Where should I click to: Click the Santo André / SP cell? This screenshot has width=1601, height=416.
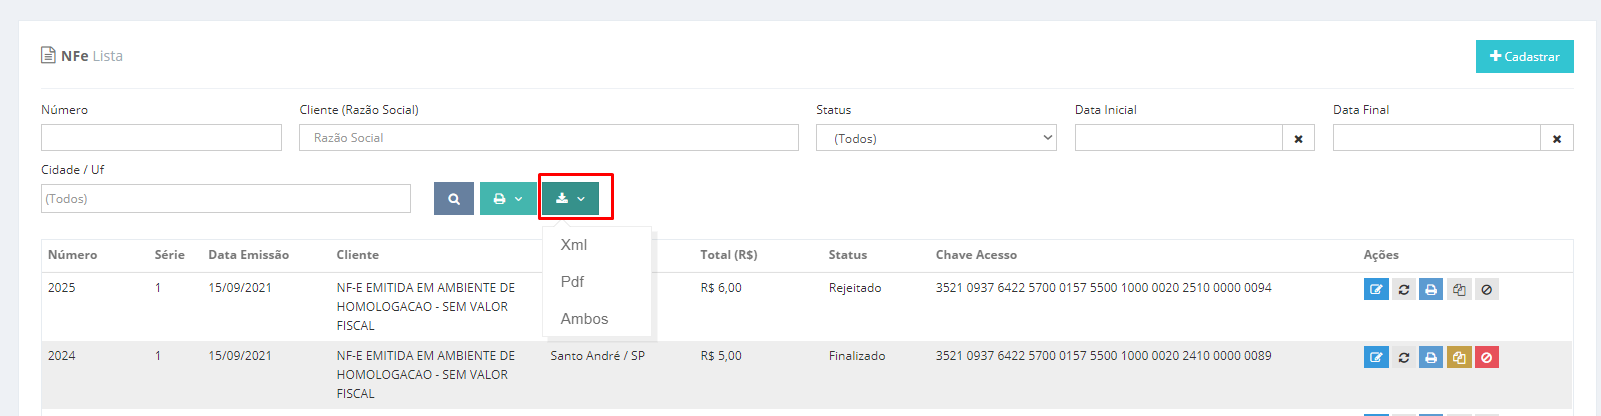597,356
